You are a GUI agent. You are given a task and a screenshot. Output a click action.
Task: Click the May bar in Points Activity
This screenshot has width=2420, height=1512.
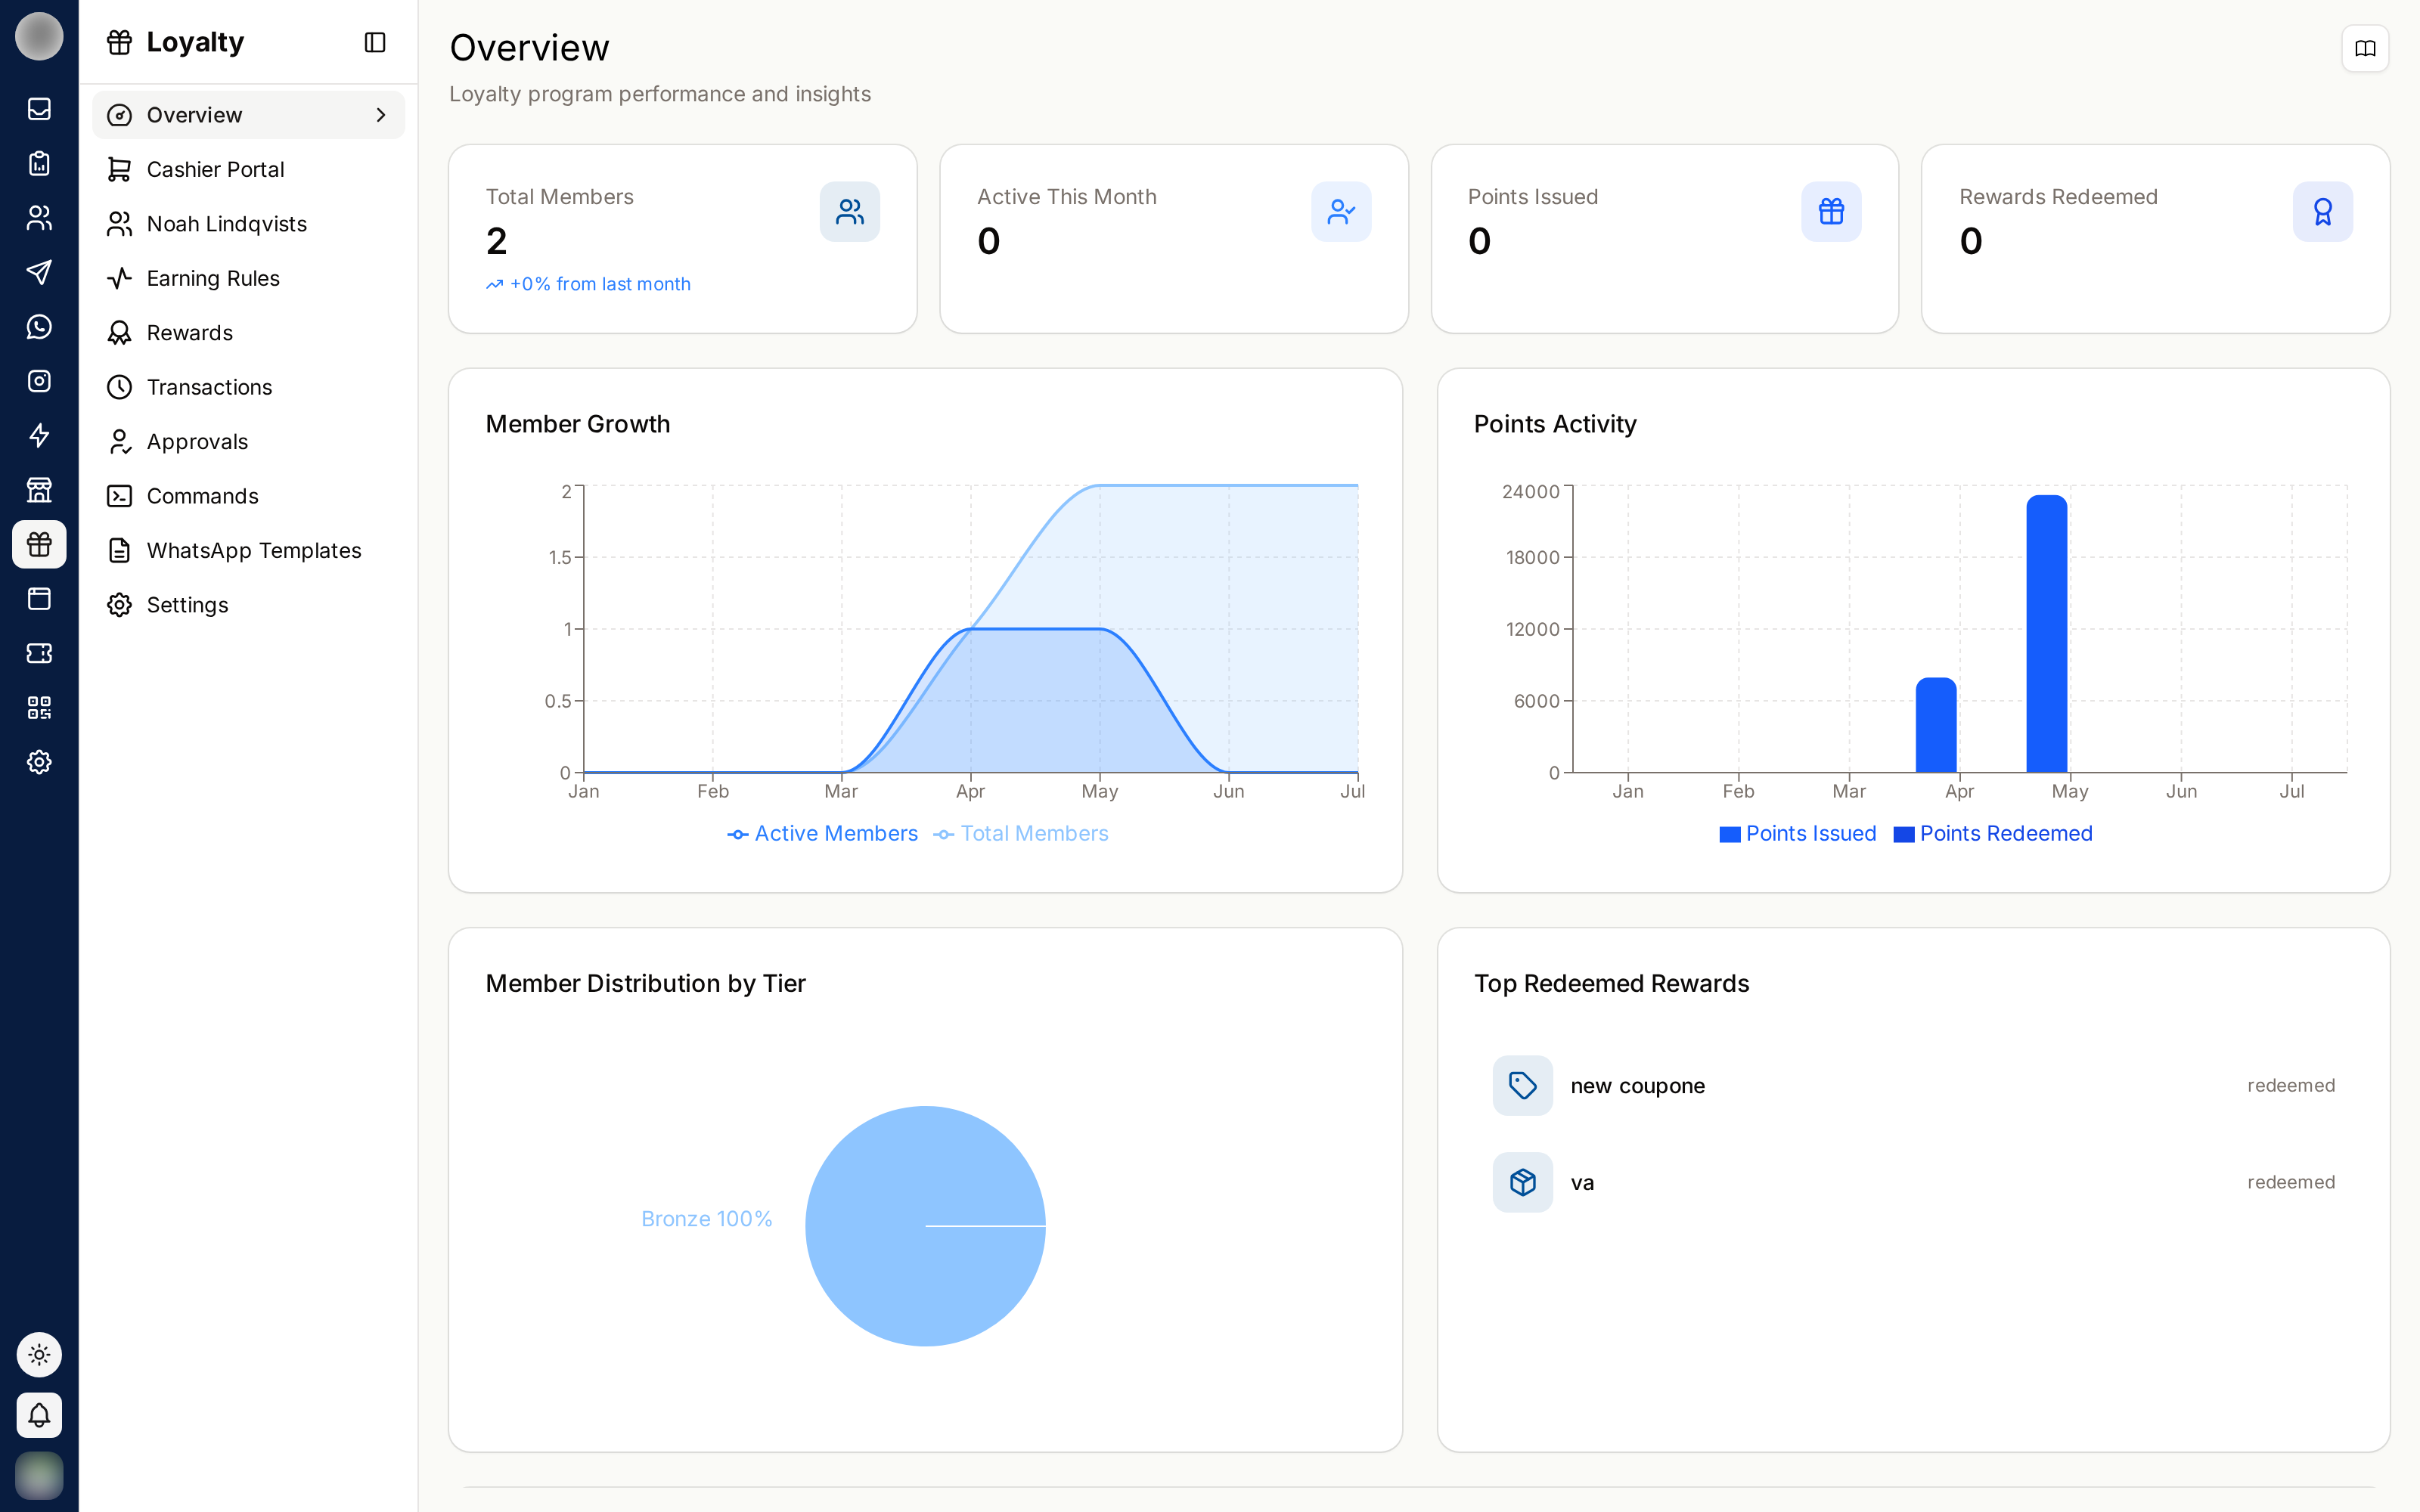coord(2047,634)
